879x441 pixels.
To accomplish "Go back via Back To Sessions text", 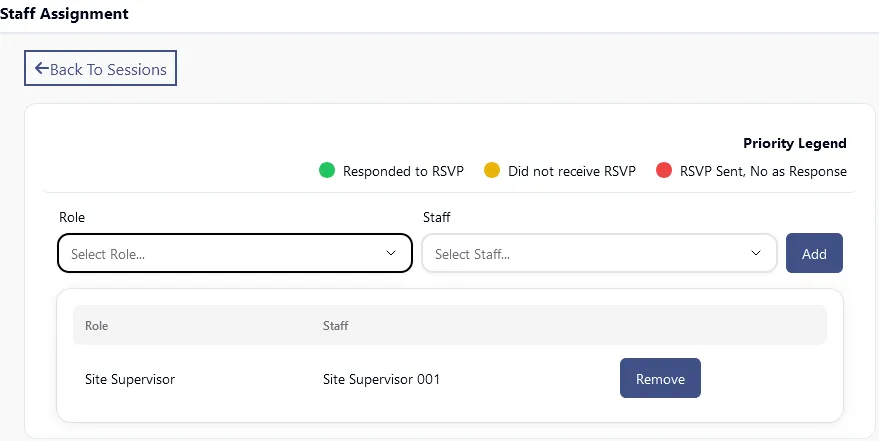I will click(x=110, y=69).
